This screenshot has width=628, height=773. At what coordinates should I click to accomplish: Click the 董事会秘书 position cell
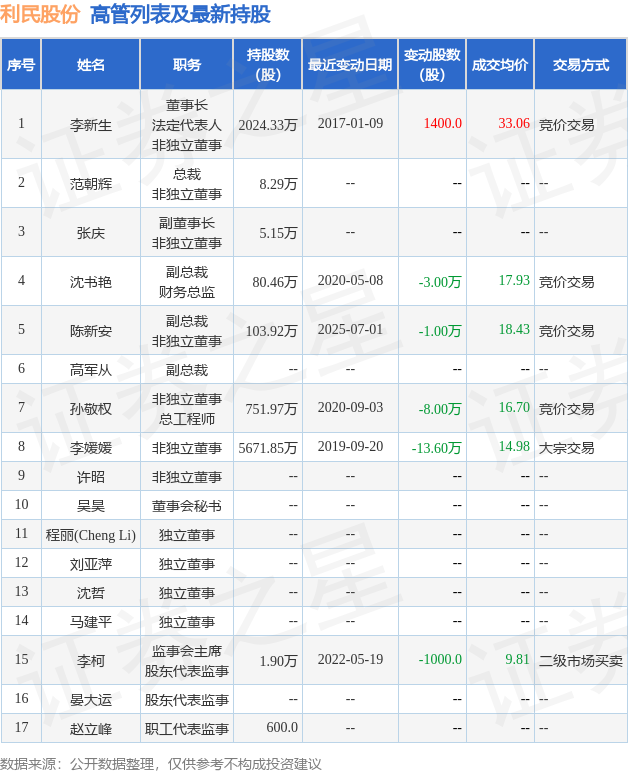point(186,506)
